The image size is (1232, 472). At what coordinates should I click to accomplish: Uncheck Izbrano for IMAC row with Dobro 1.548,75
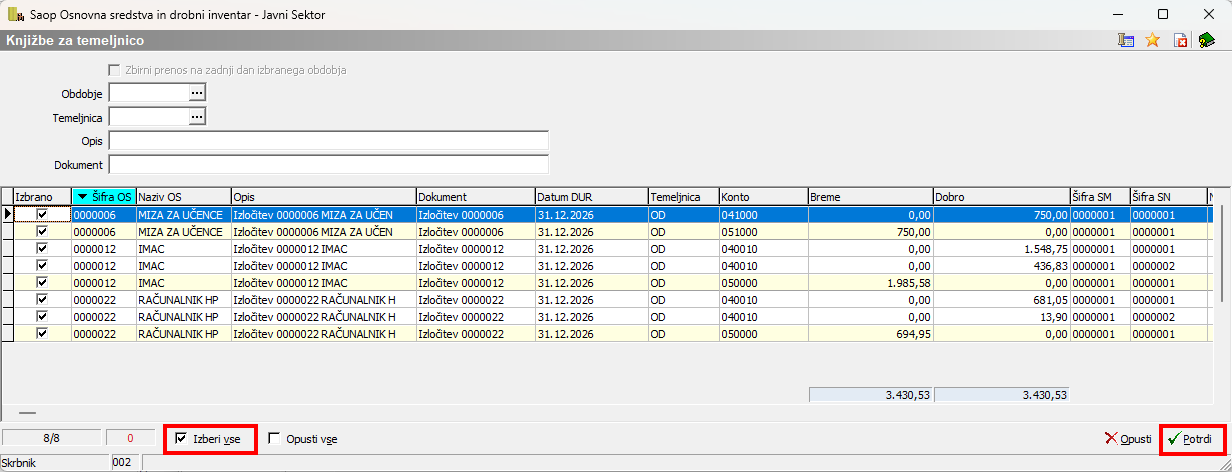coord(42,248)
